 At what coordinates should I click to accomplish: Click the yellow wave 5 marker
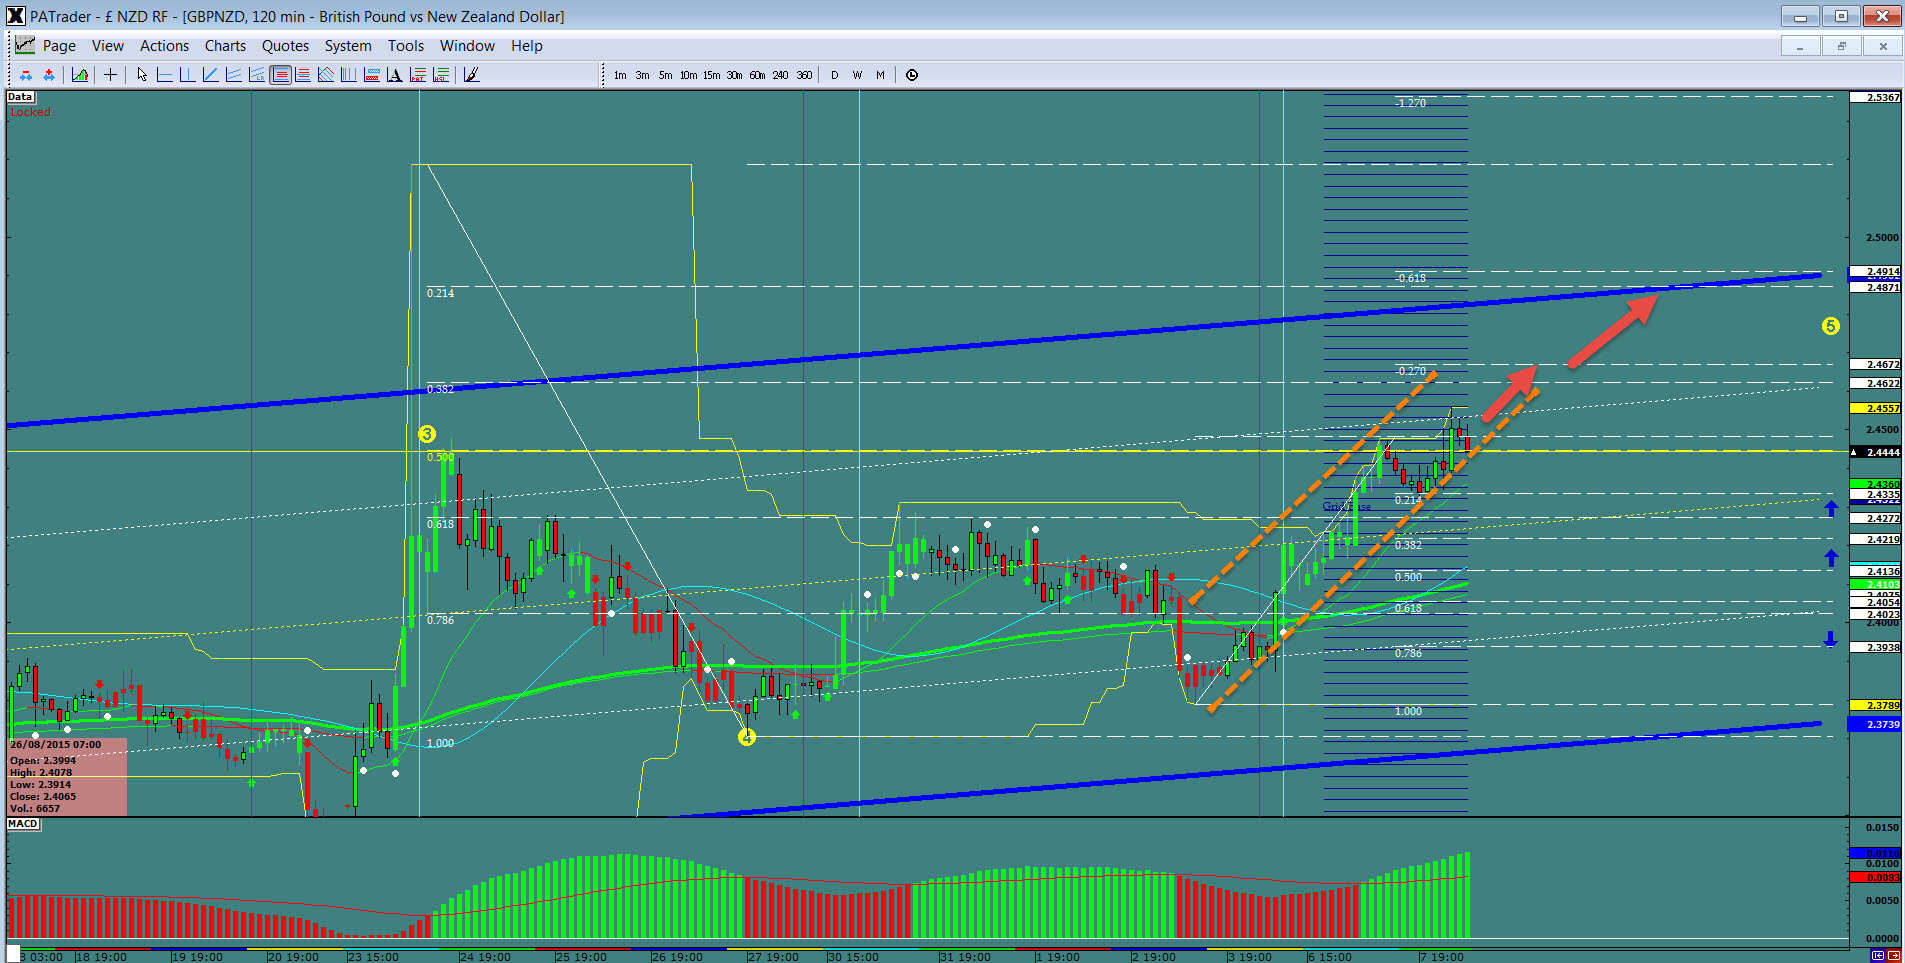click(x=1830, y=326)
